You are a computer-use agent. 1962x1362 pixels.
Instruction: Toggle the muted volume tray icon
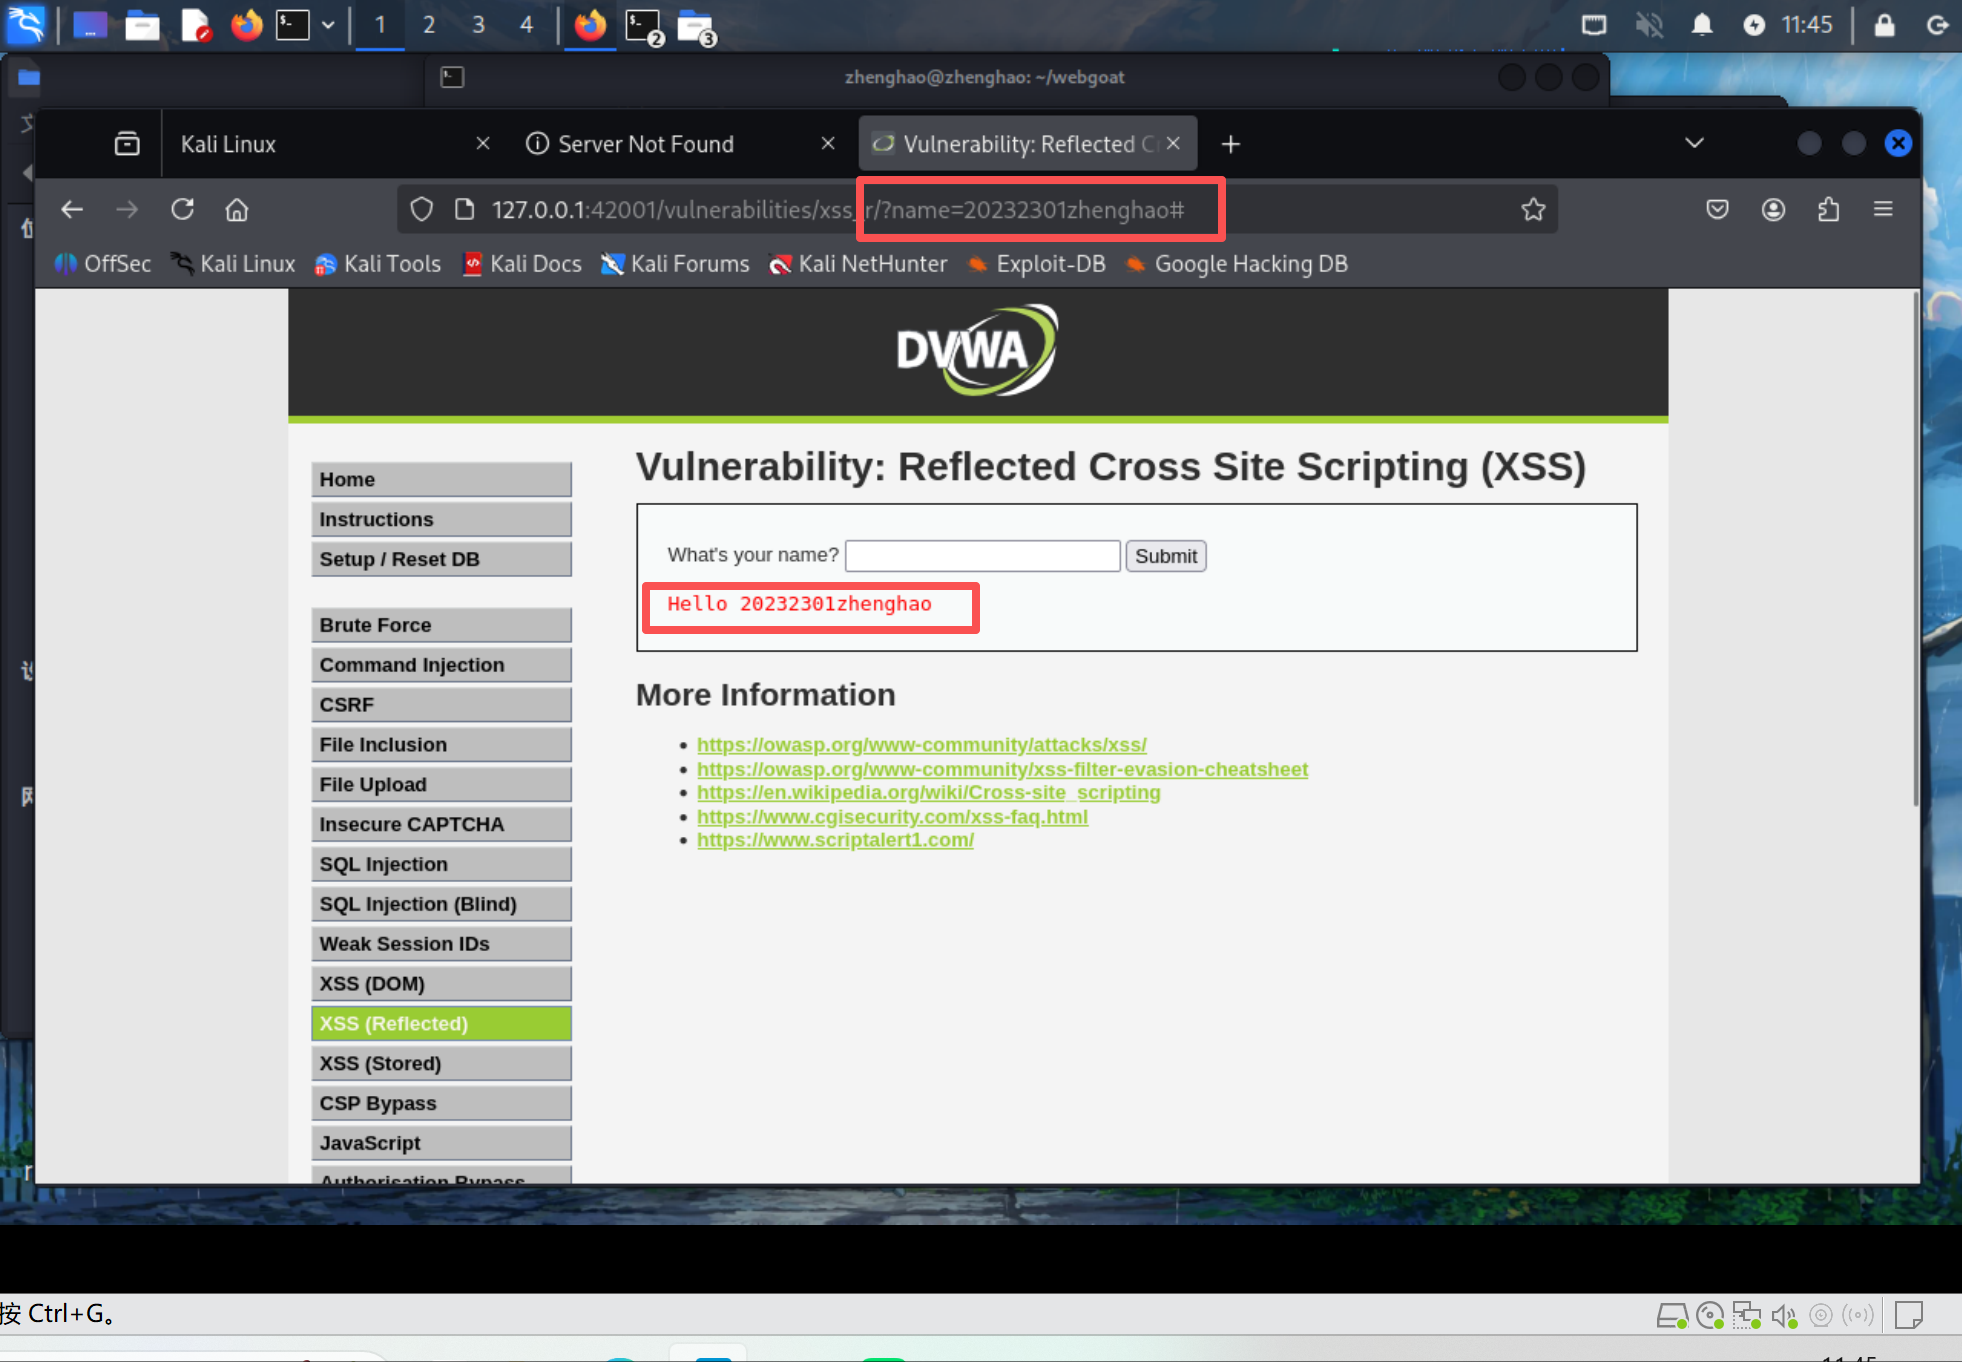pos(1648,24)
